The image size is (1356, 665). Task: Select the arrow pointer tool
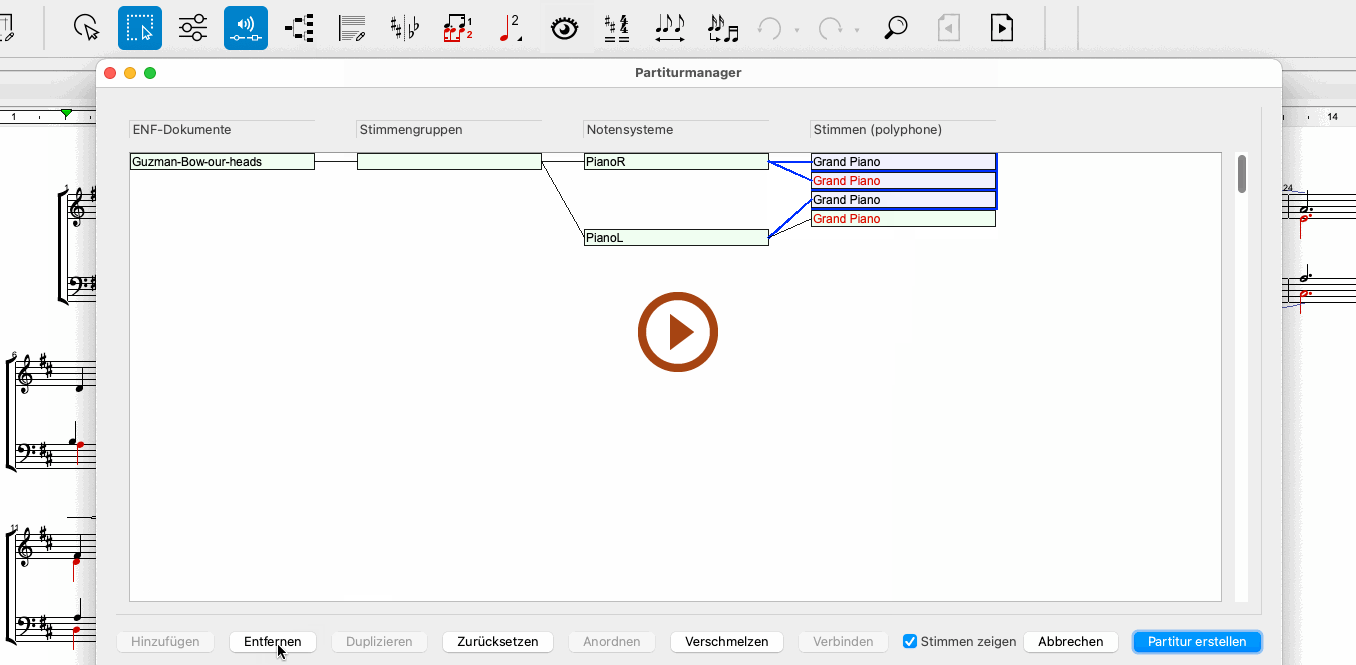88,28
